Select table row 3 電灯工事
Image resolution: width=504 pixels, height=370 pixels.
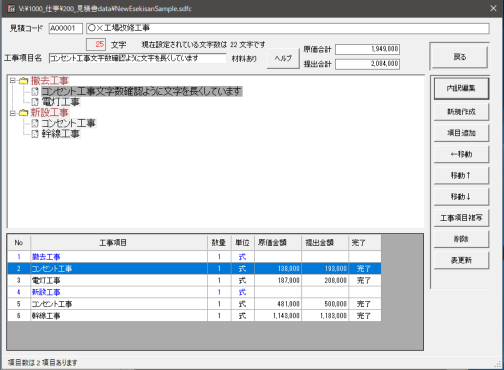pos(194,280)
